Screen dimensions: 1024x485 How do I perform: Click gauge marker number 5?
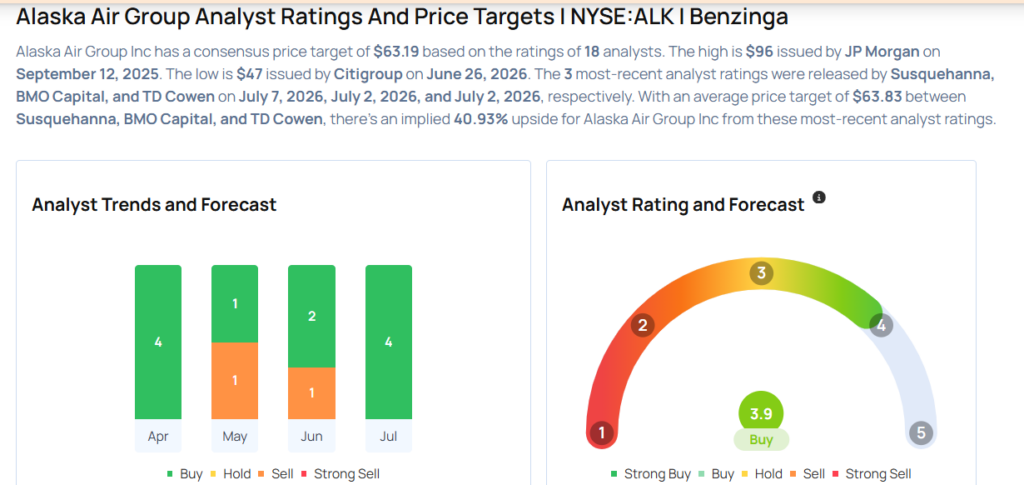coord(921,433)
